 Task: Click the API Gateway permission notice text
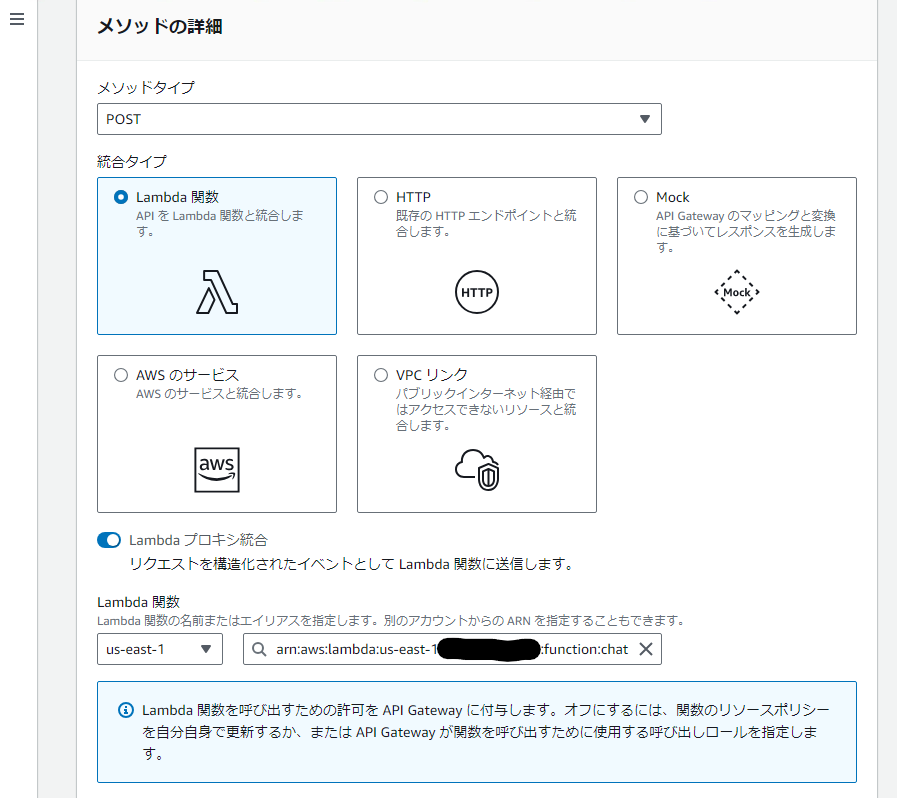coord(486,732)
